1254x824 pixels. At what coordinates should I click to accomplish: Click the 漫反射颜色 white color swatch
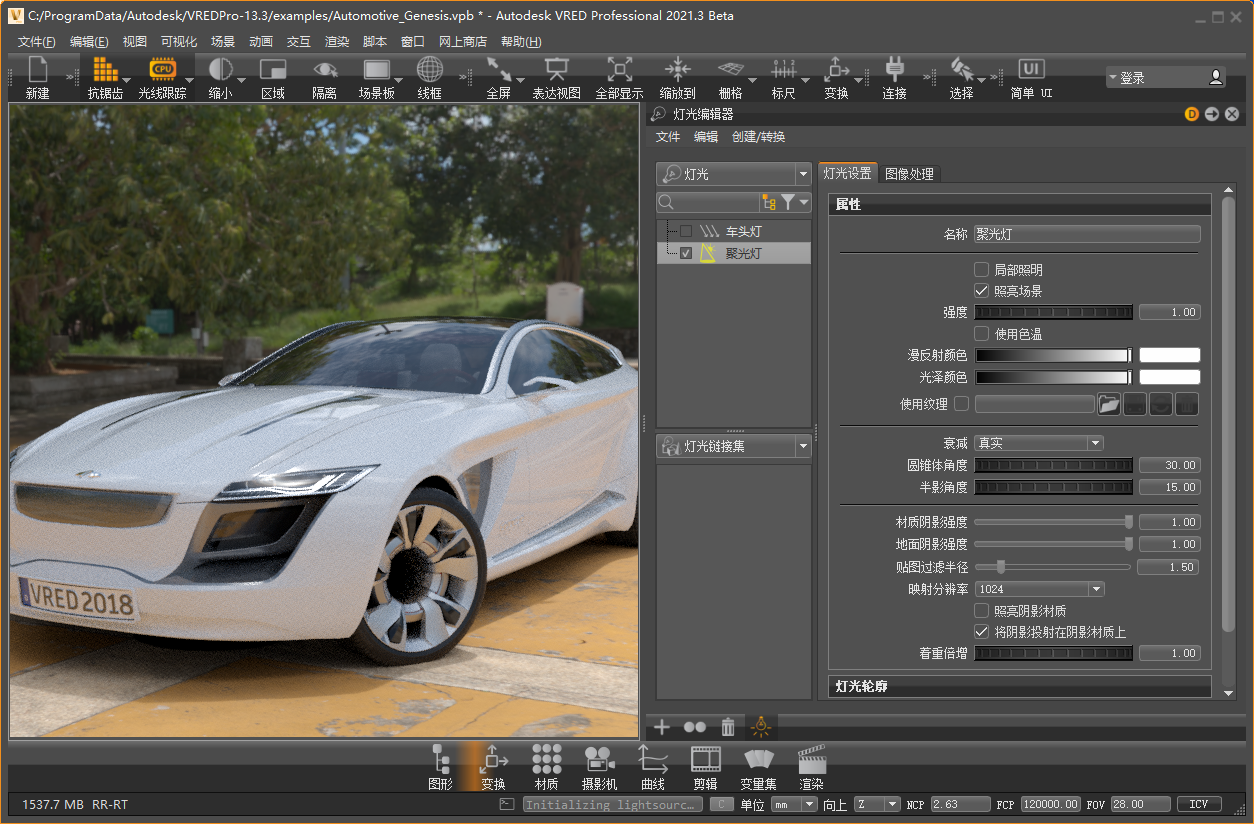[1169, 355]
